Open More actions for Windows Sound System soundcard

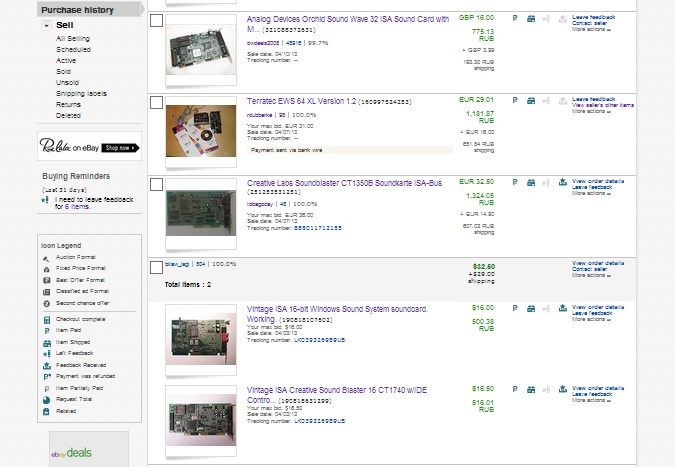591,319
